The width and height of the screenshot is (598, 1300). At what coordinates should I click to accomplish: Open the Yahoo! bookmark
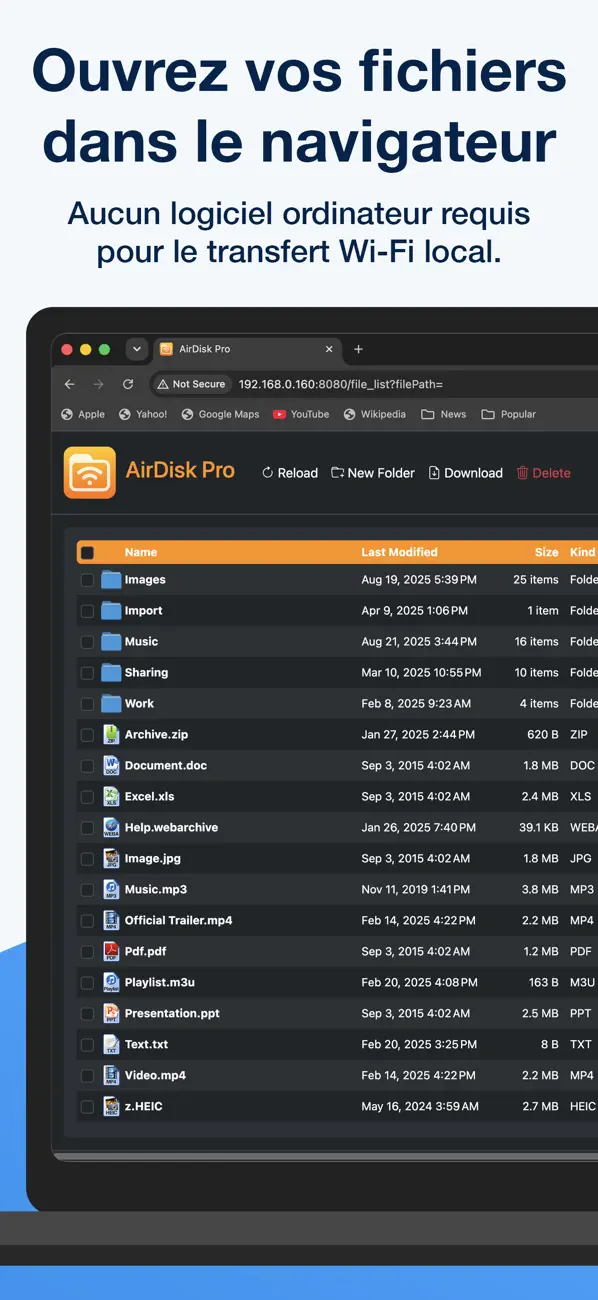click(143, 414)
